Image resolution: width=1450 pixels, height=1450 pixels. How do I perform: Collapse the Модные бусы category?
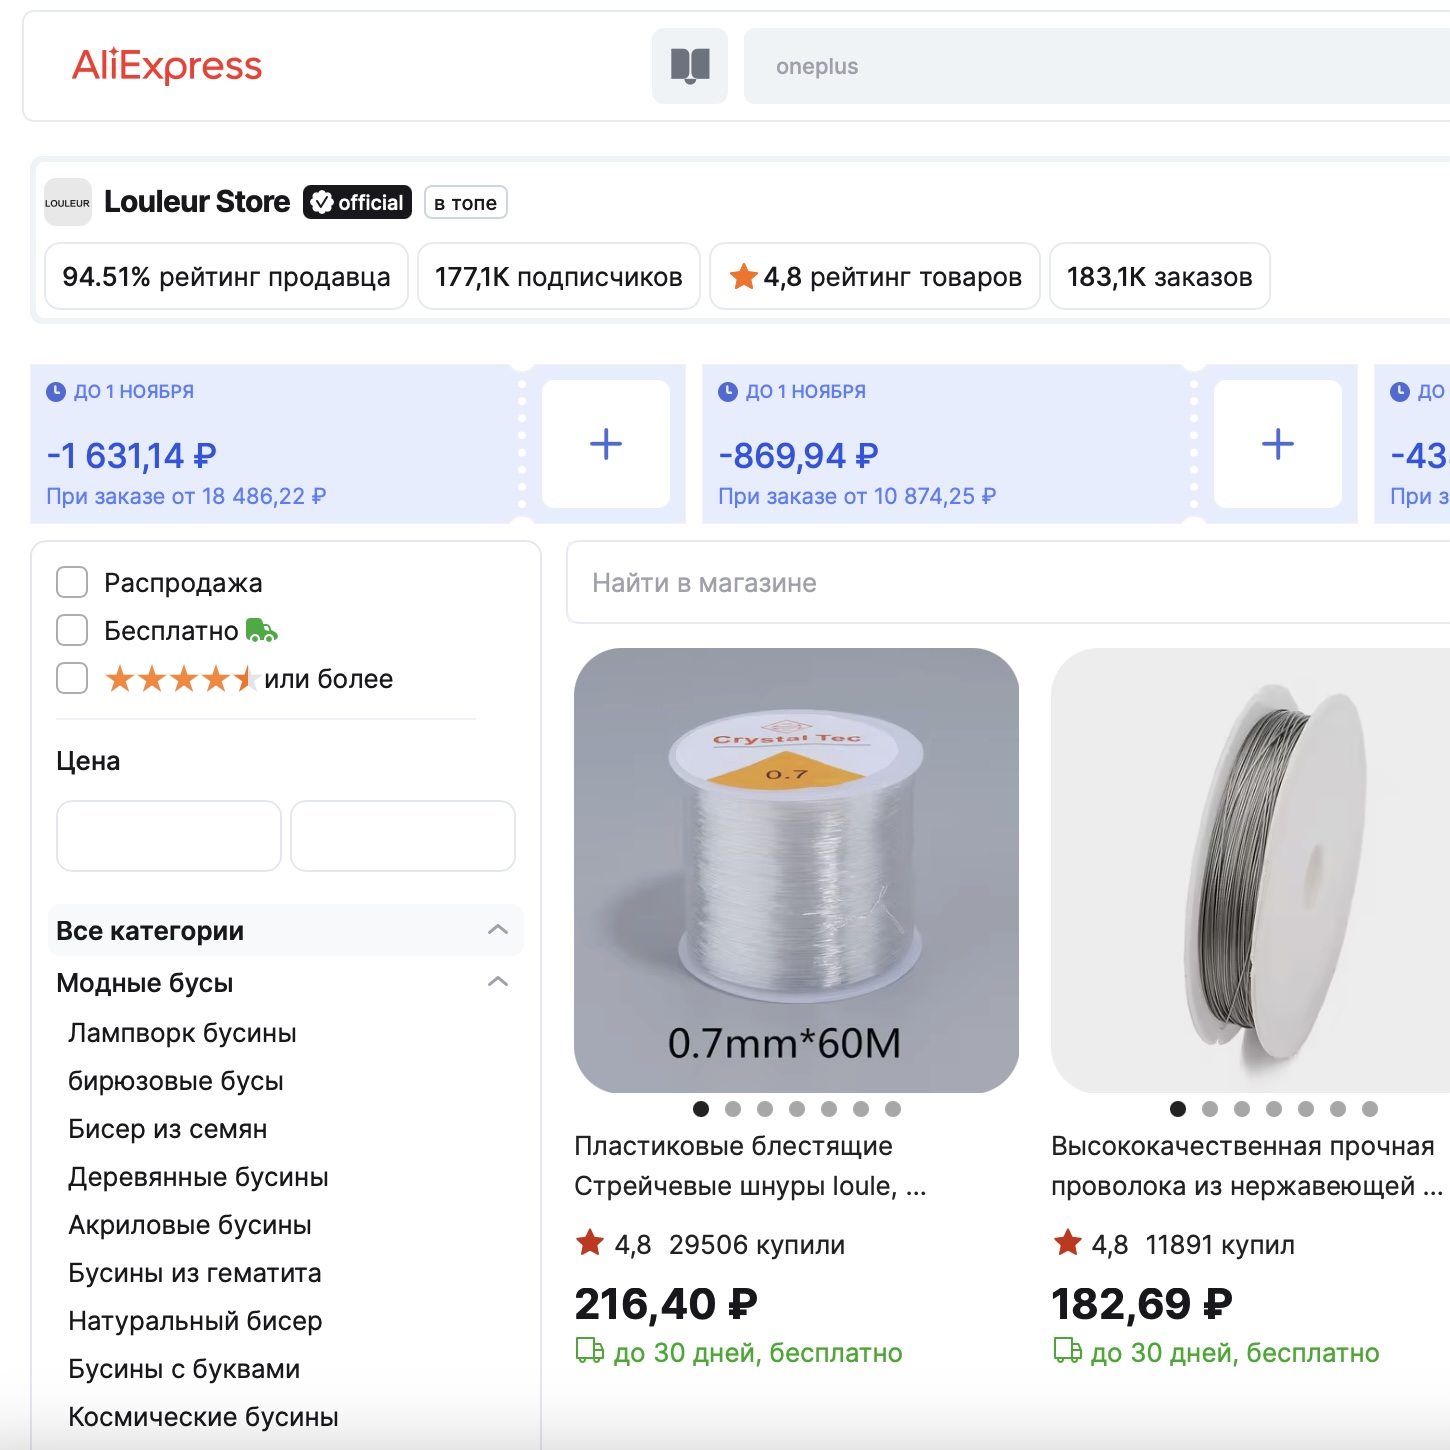pyautogui.click(x=497, y=982)
